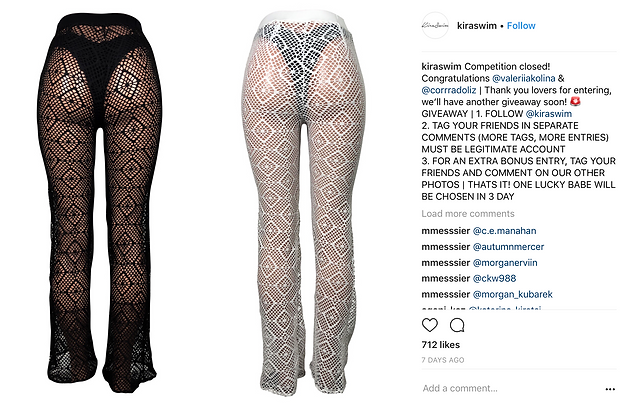This screenshot has width=630, height=405.
Task: Like the post with heart icon
Action: pyautogui.click(x=430, y=325)
